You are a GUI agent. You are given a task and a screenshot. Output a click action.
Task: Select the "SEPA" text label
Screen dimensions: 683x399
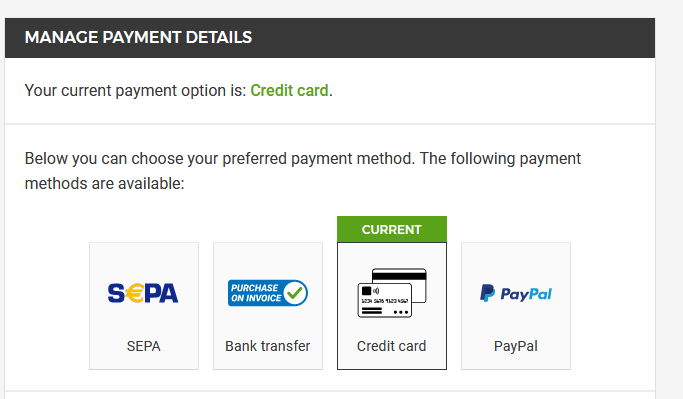coord(144,346)
